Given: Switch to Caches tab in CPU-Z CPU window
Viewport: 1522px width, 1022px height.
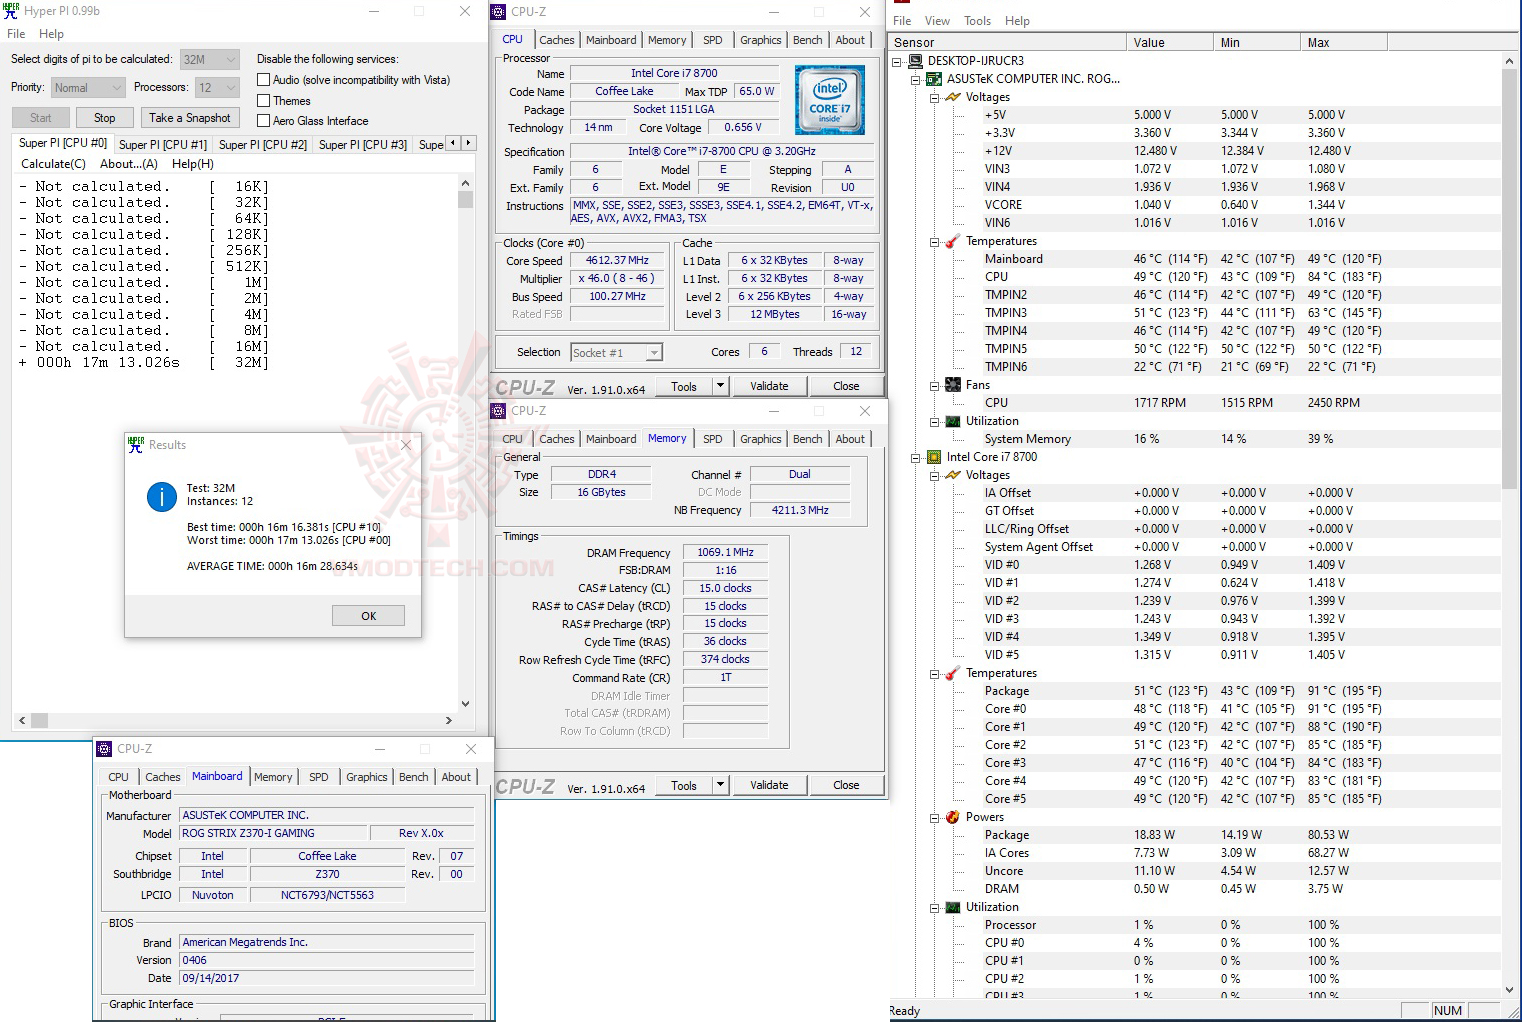Looking at the screenshot, I should coord(557,40).
